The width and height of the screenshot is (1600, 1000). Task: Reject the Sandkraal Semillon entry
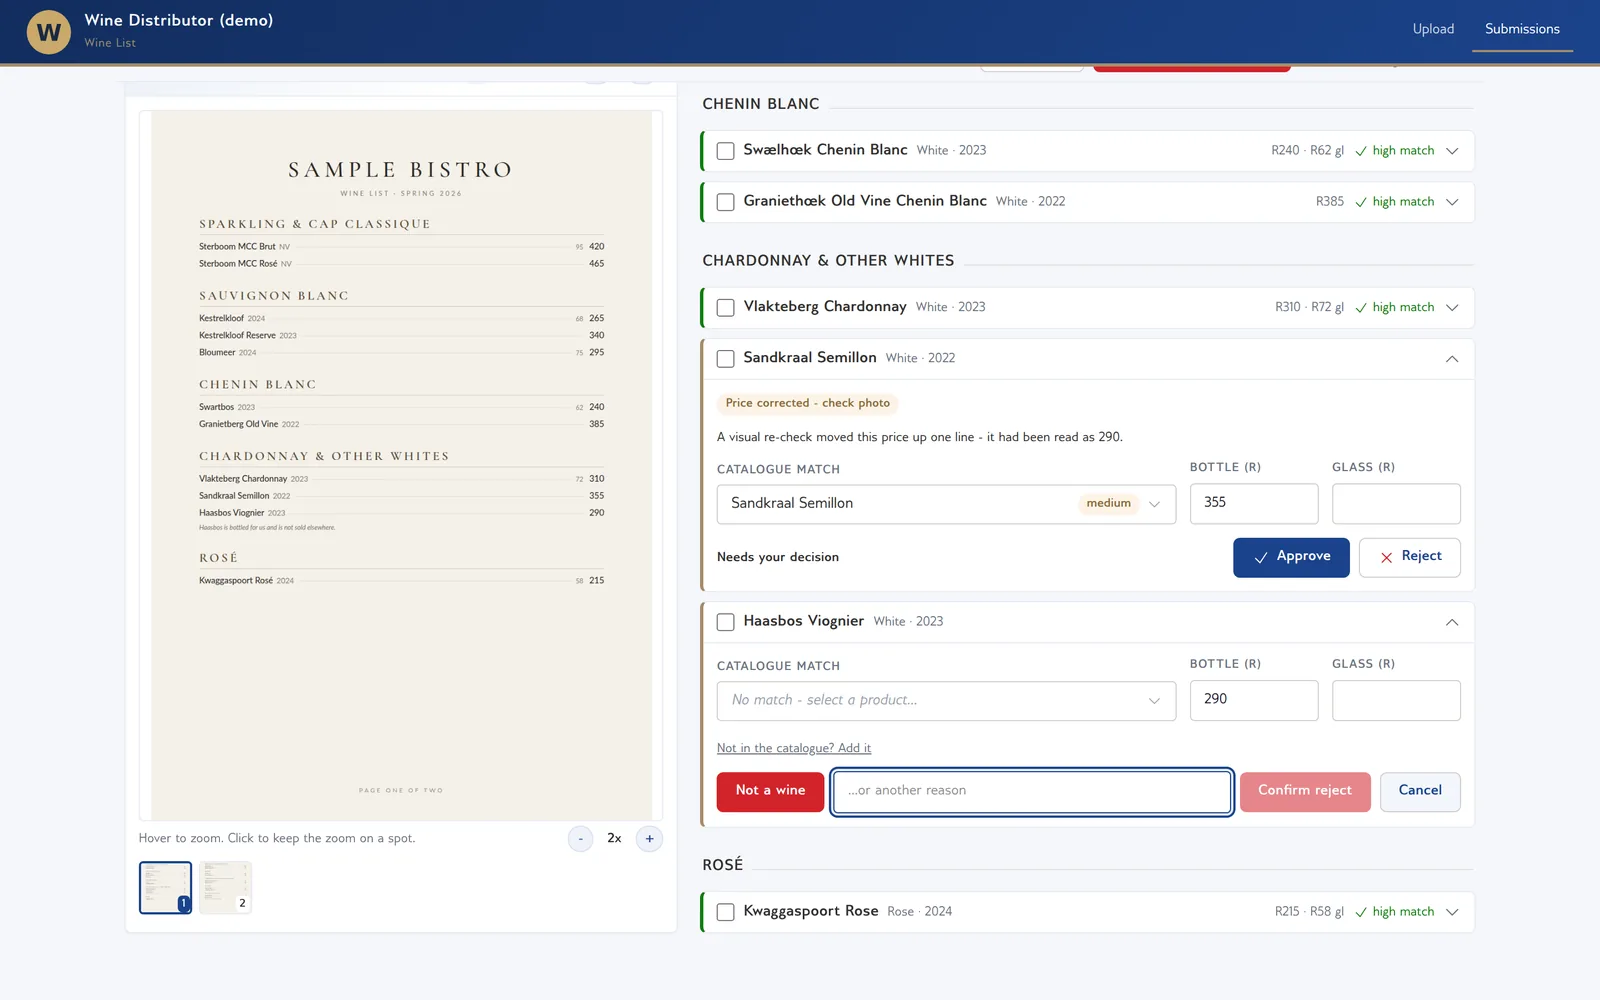(x=1409, y=557)
